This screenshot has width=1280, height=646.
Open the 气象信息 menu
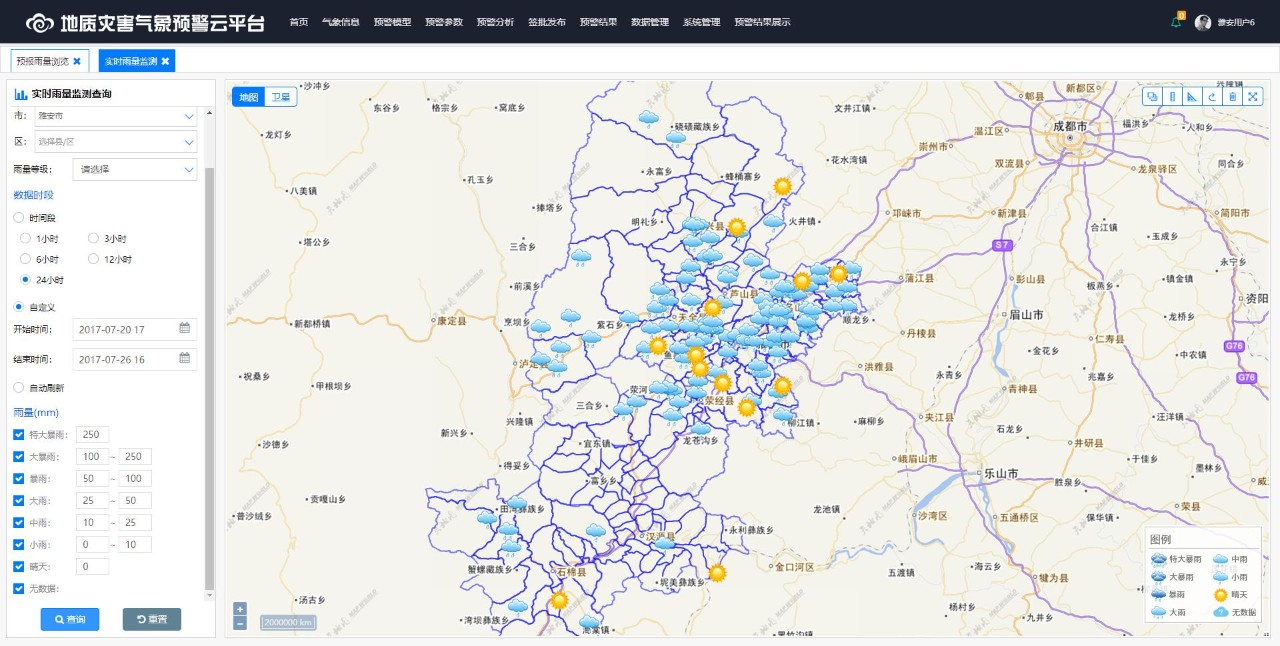tap(340, 22)
